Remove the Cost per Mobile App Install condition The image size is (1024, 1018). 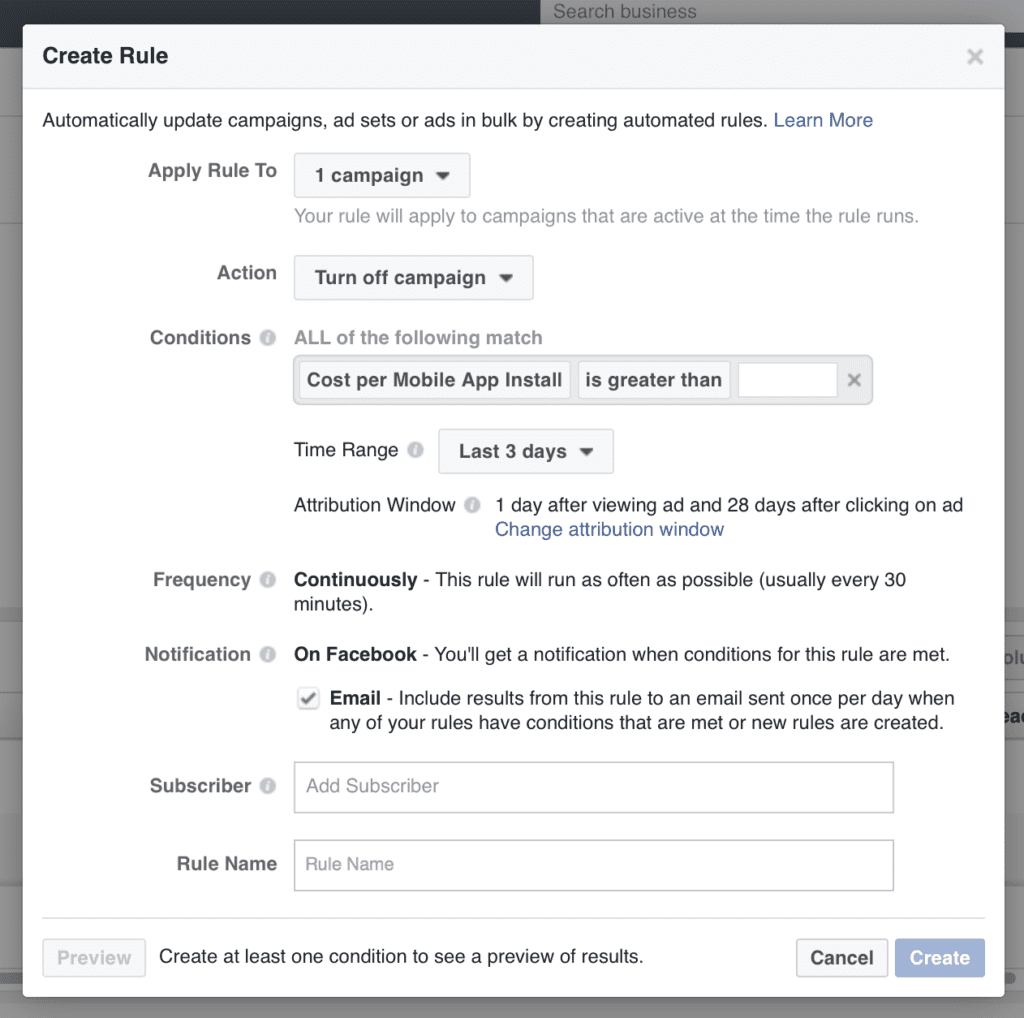pyautogui.click(x=854, y=380)
